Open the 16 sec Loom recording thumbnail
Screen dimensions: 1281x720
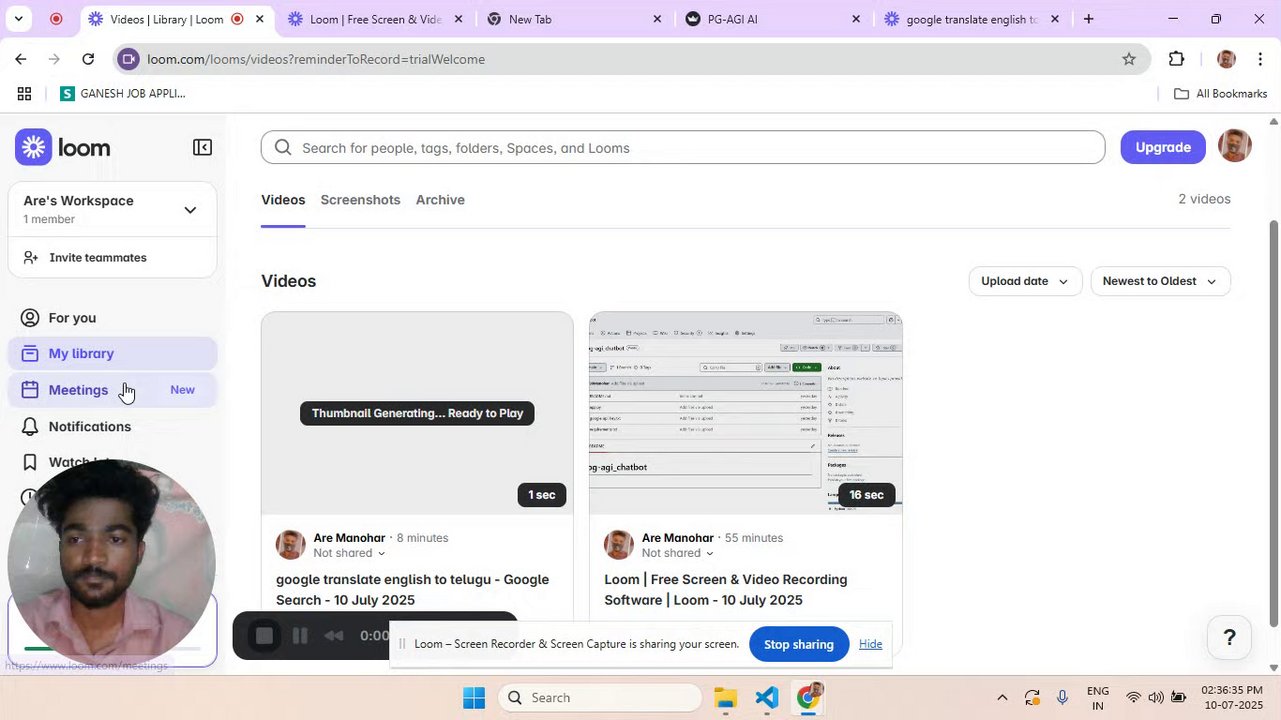pyautogui.click(x=745, y=413)
